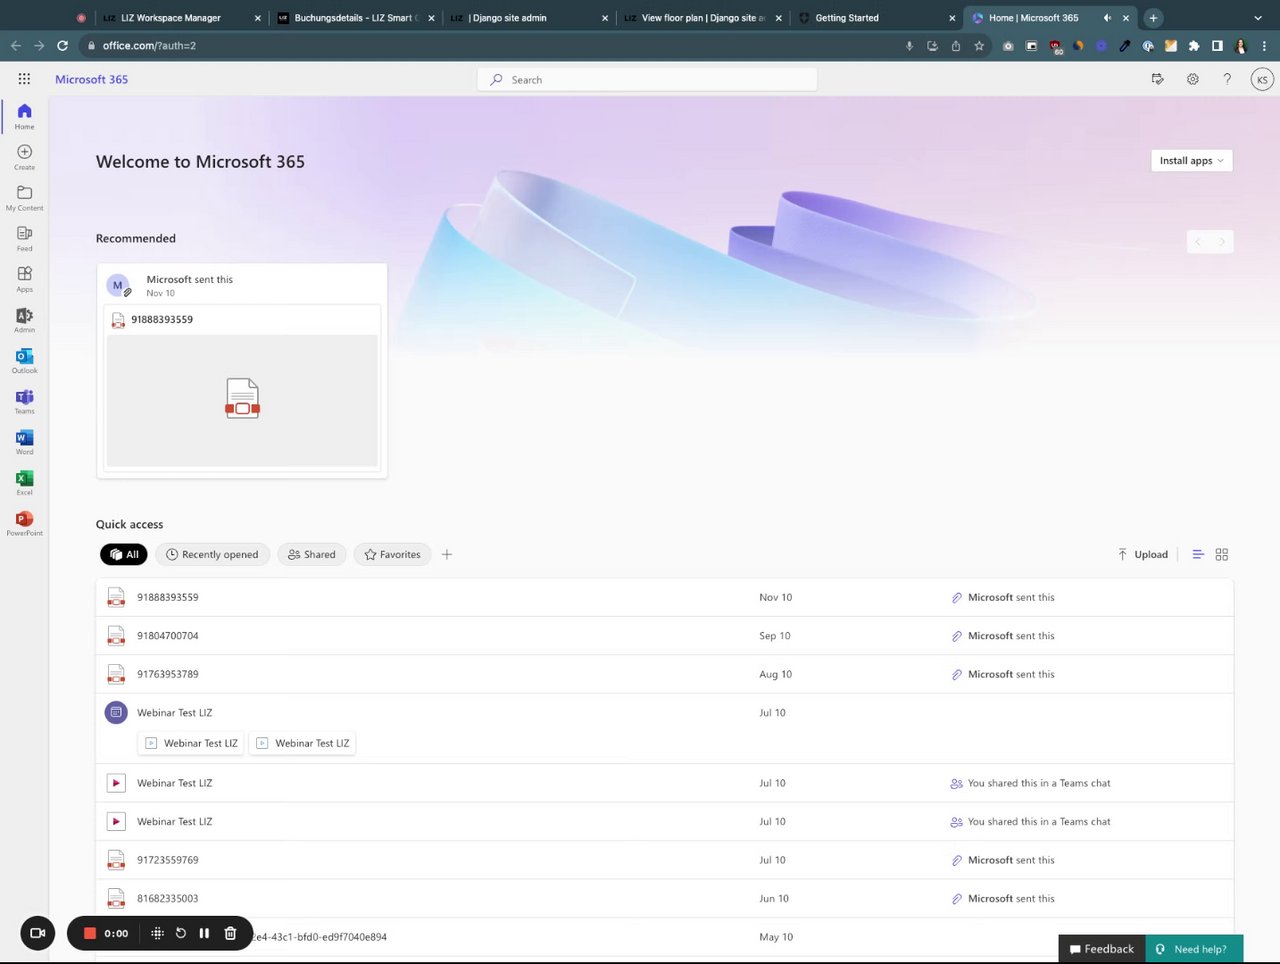Click the recorder drag handle dots
1280x964 pixels.
pyautogui.click(x=157, y=933)
